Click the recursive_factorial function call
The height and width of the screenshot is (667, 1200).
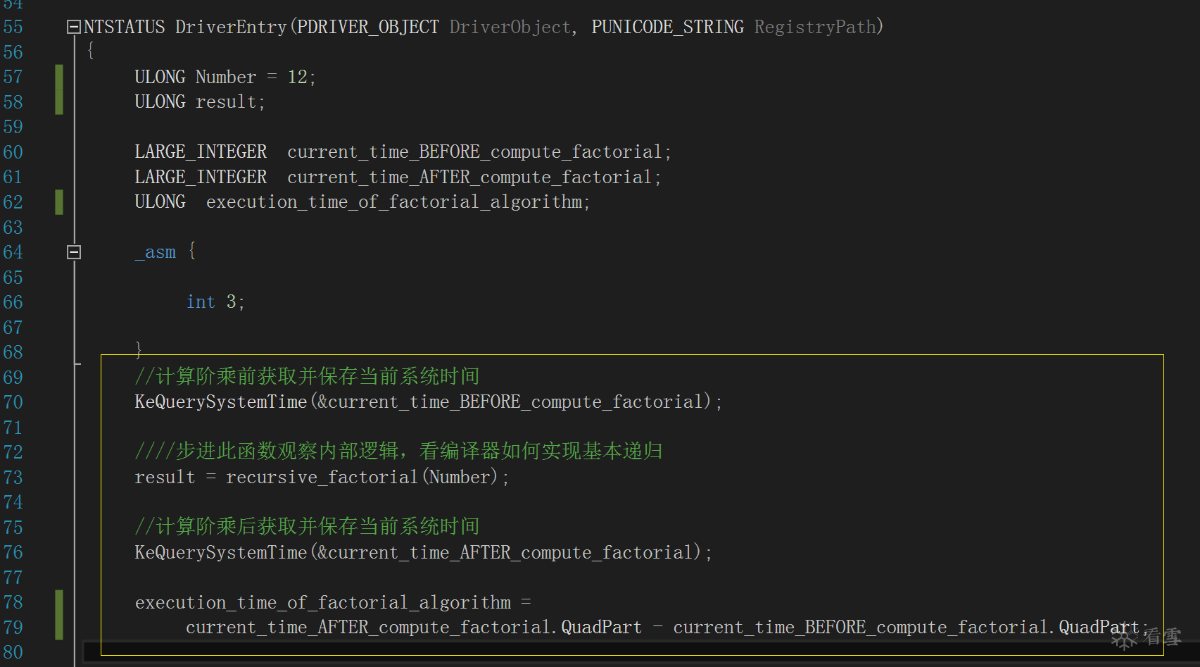tap(322, 477)
